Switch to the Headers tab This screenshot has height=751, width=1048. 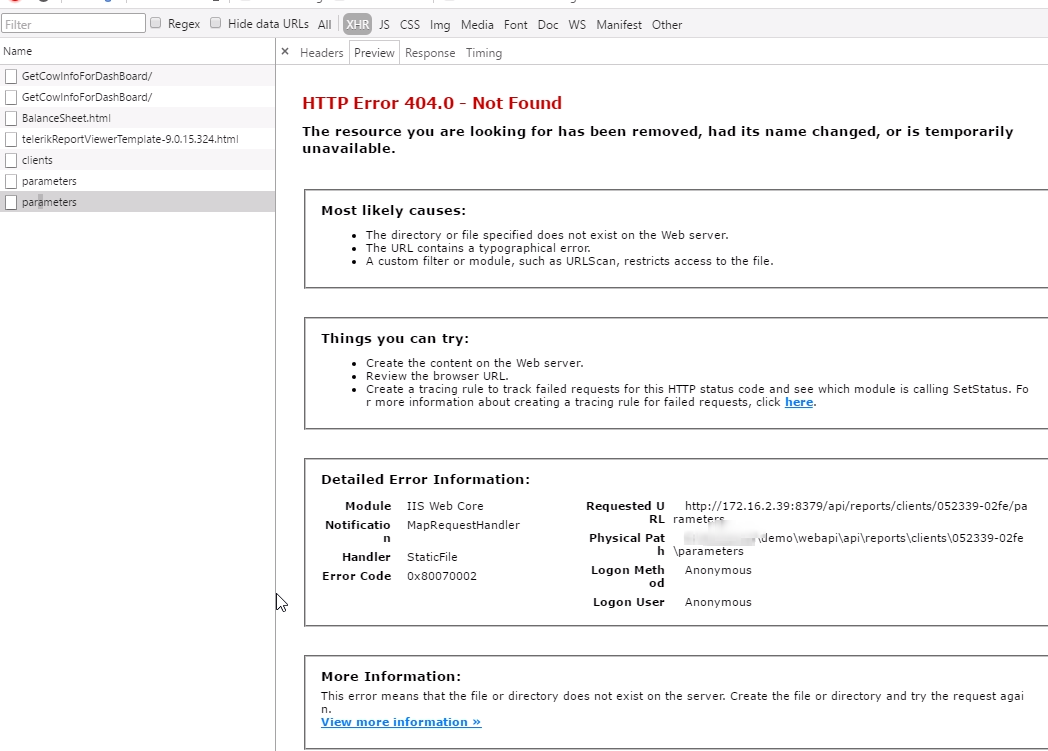tap(321, 53)
